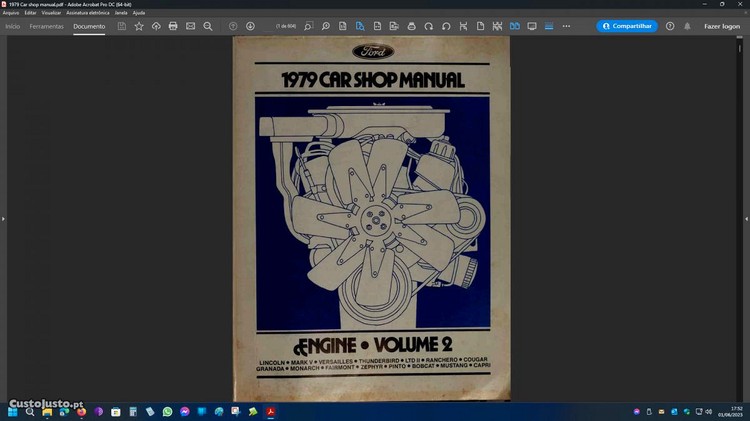Expand the right tools pane
The image size is (750, 421).
click(746, 218)
